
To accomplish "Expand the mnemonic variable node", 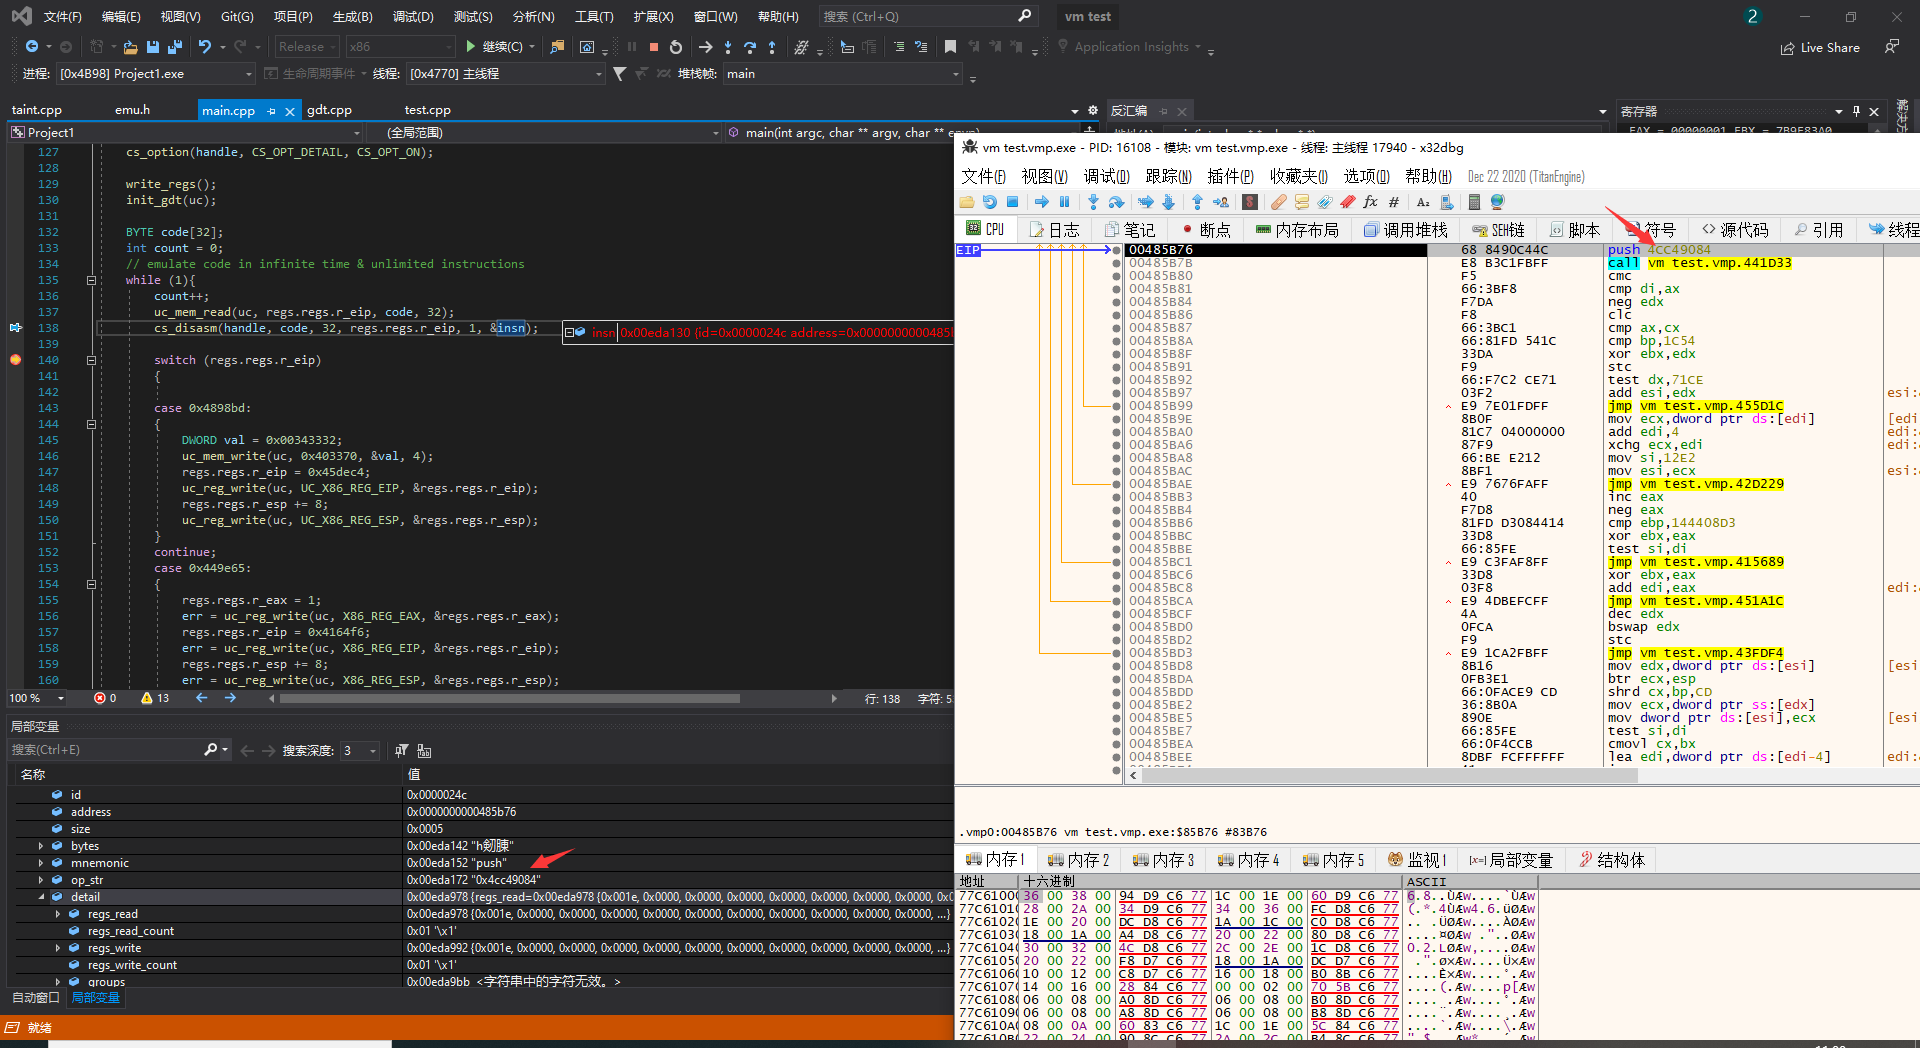I will tap(41, 863).
